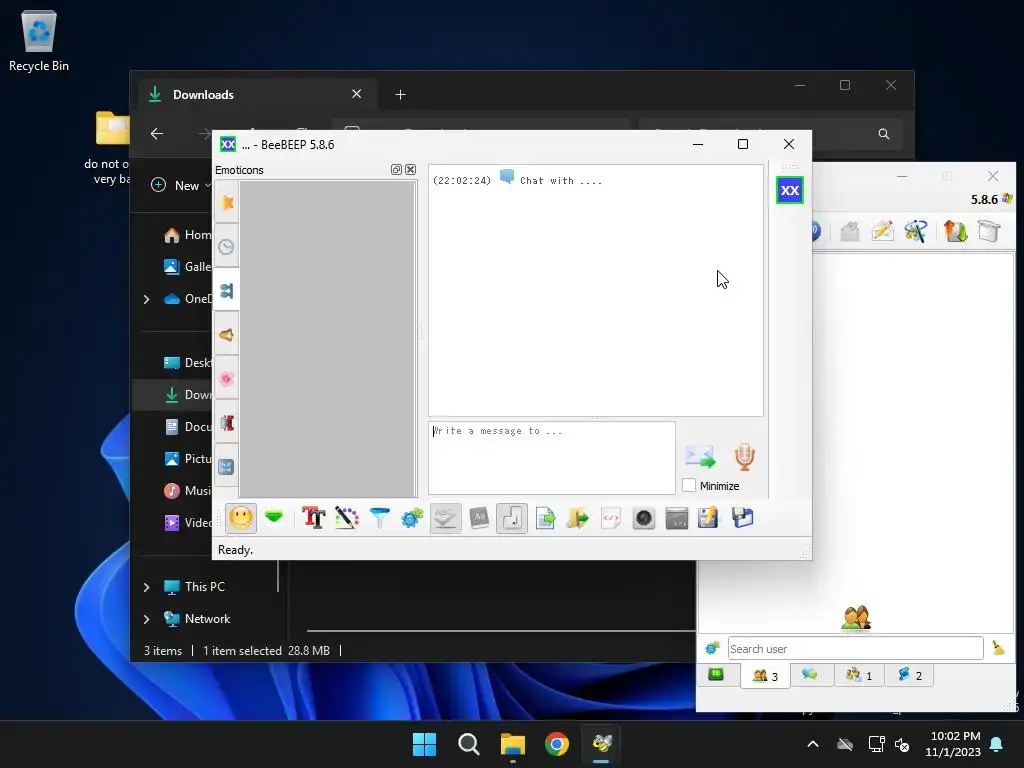Toggle the ABC spell check button
1024x768 pixels.
click(445, 519)
